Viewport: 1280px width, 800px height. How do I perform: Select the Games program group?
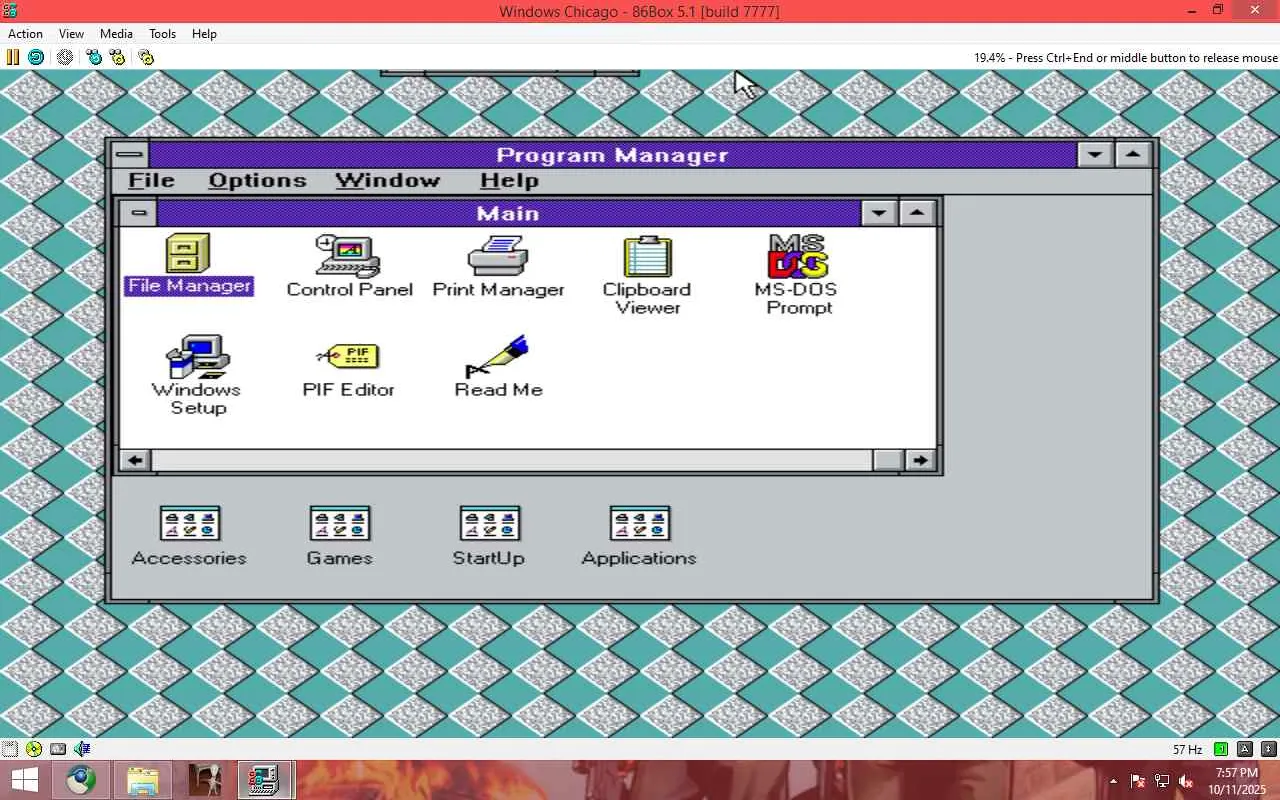pyautogui.click(x=339, y=537)
